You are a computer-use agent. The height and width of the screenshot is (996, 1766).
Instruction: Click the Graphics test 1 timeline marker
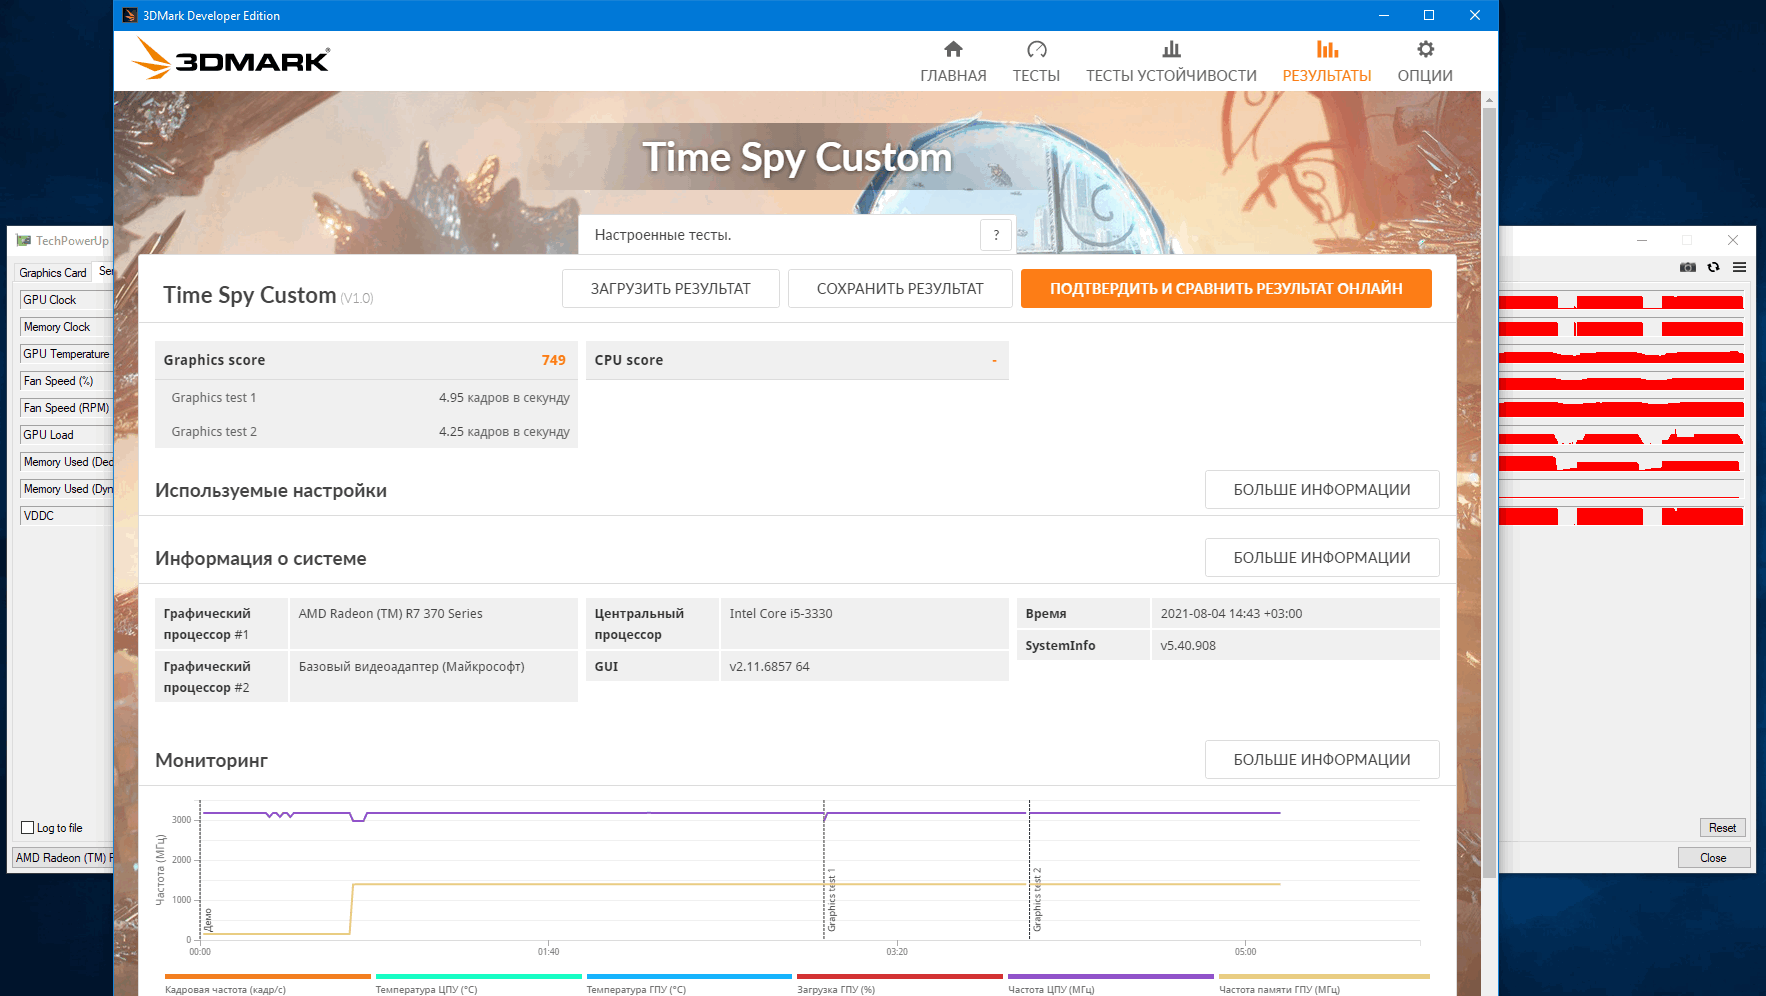point(831,900)
